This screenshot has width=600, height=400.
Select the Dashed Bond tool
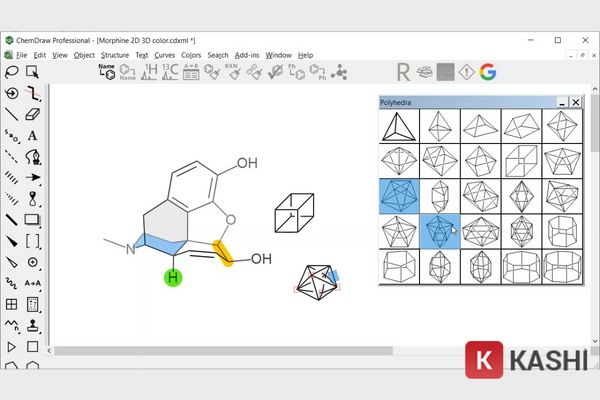[11, 157]
